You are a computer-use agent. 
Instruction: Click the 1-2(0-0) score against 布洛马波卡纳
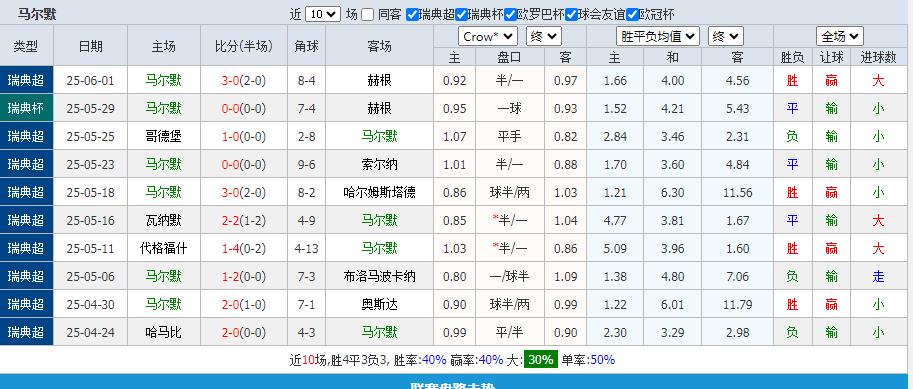[243, 276]
